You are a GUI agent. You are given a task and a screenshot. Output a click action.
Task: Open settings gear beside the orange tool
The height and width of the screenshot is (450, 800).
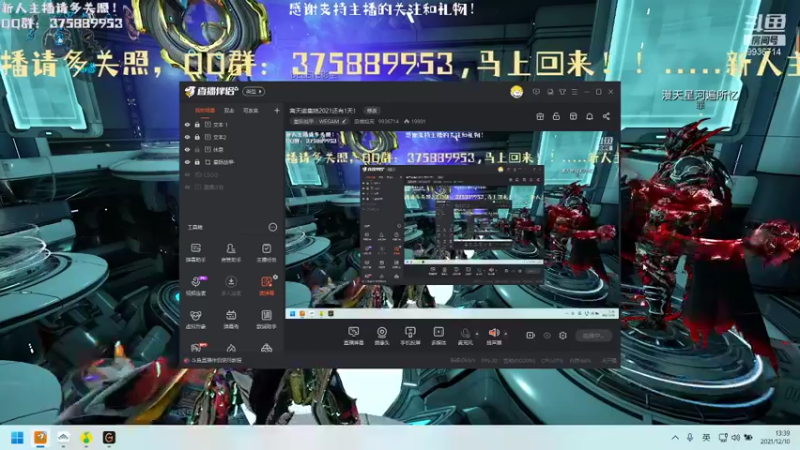tap(276, 277)
